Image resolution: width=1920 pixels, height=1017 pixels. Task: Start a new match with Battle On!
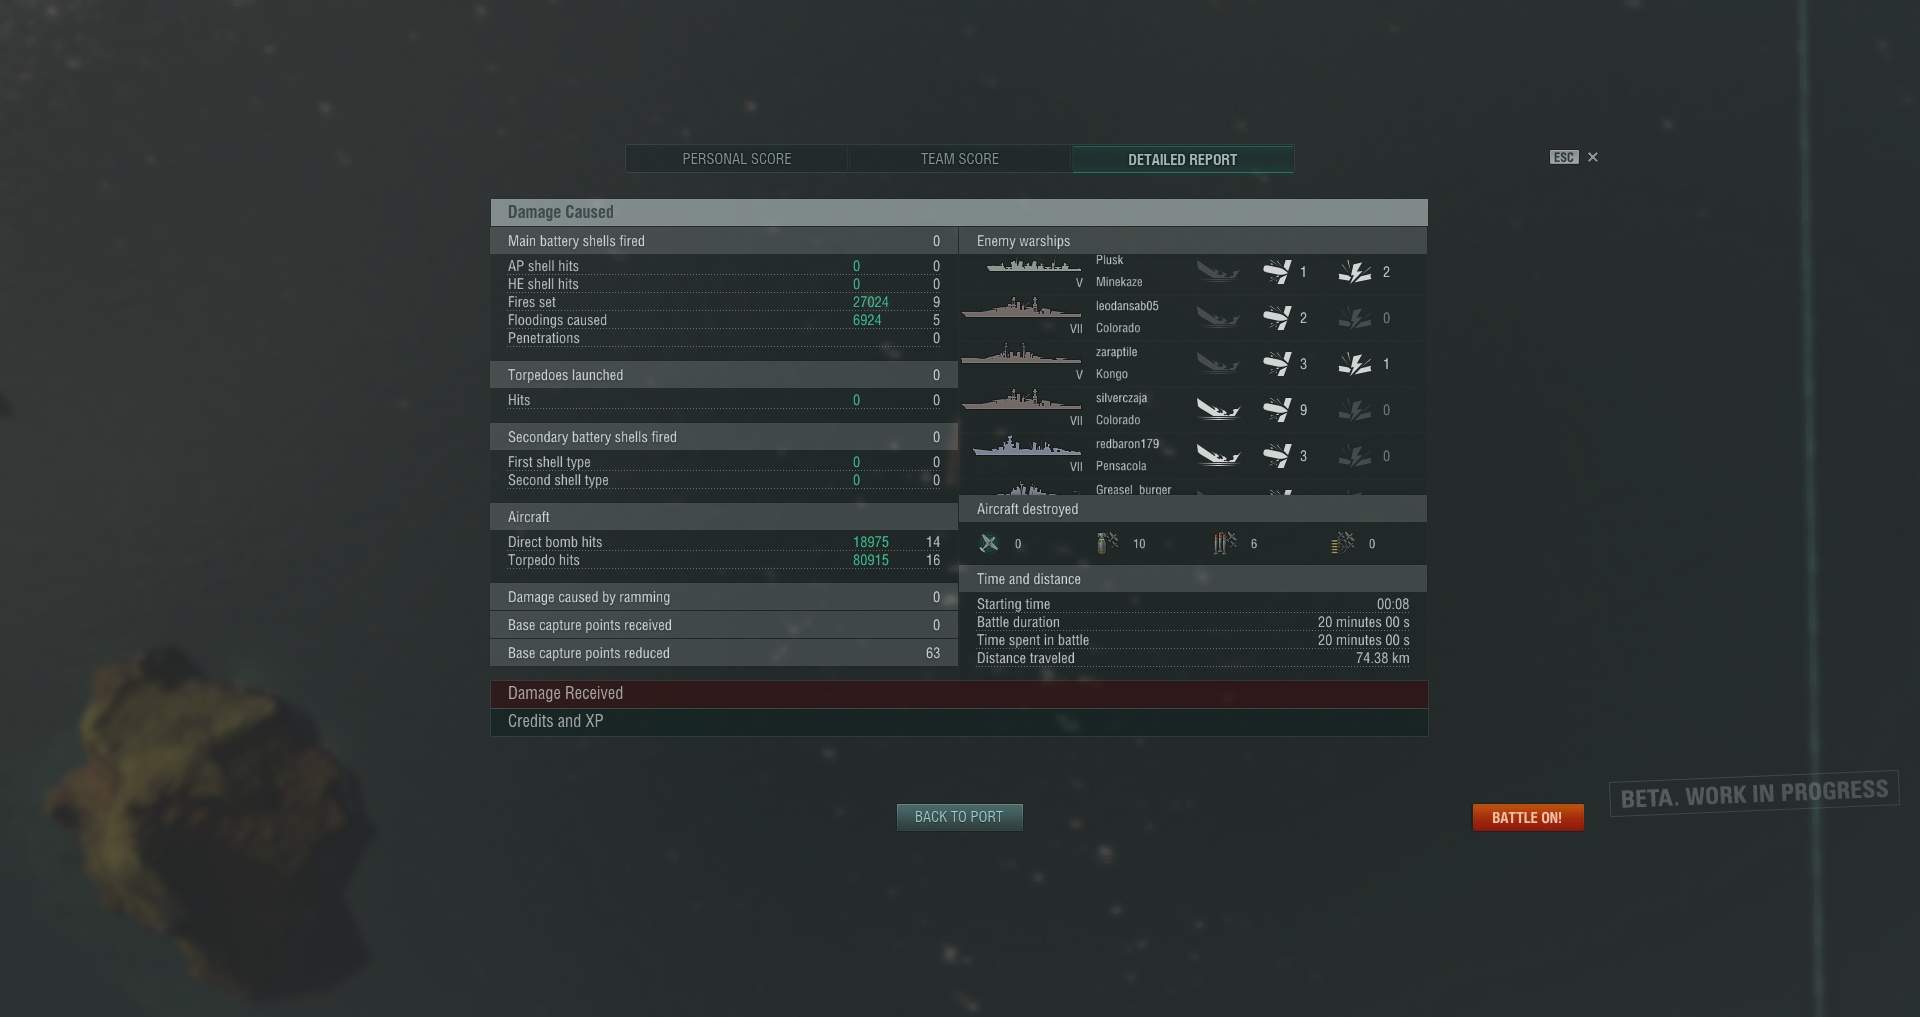1527,818
